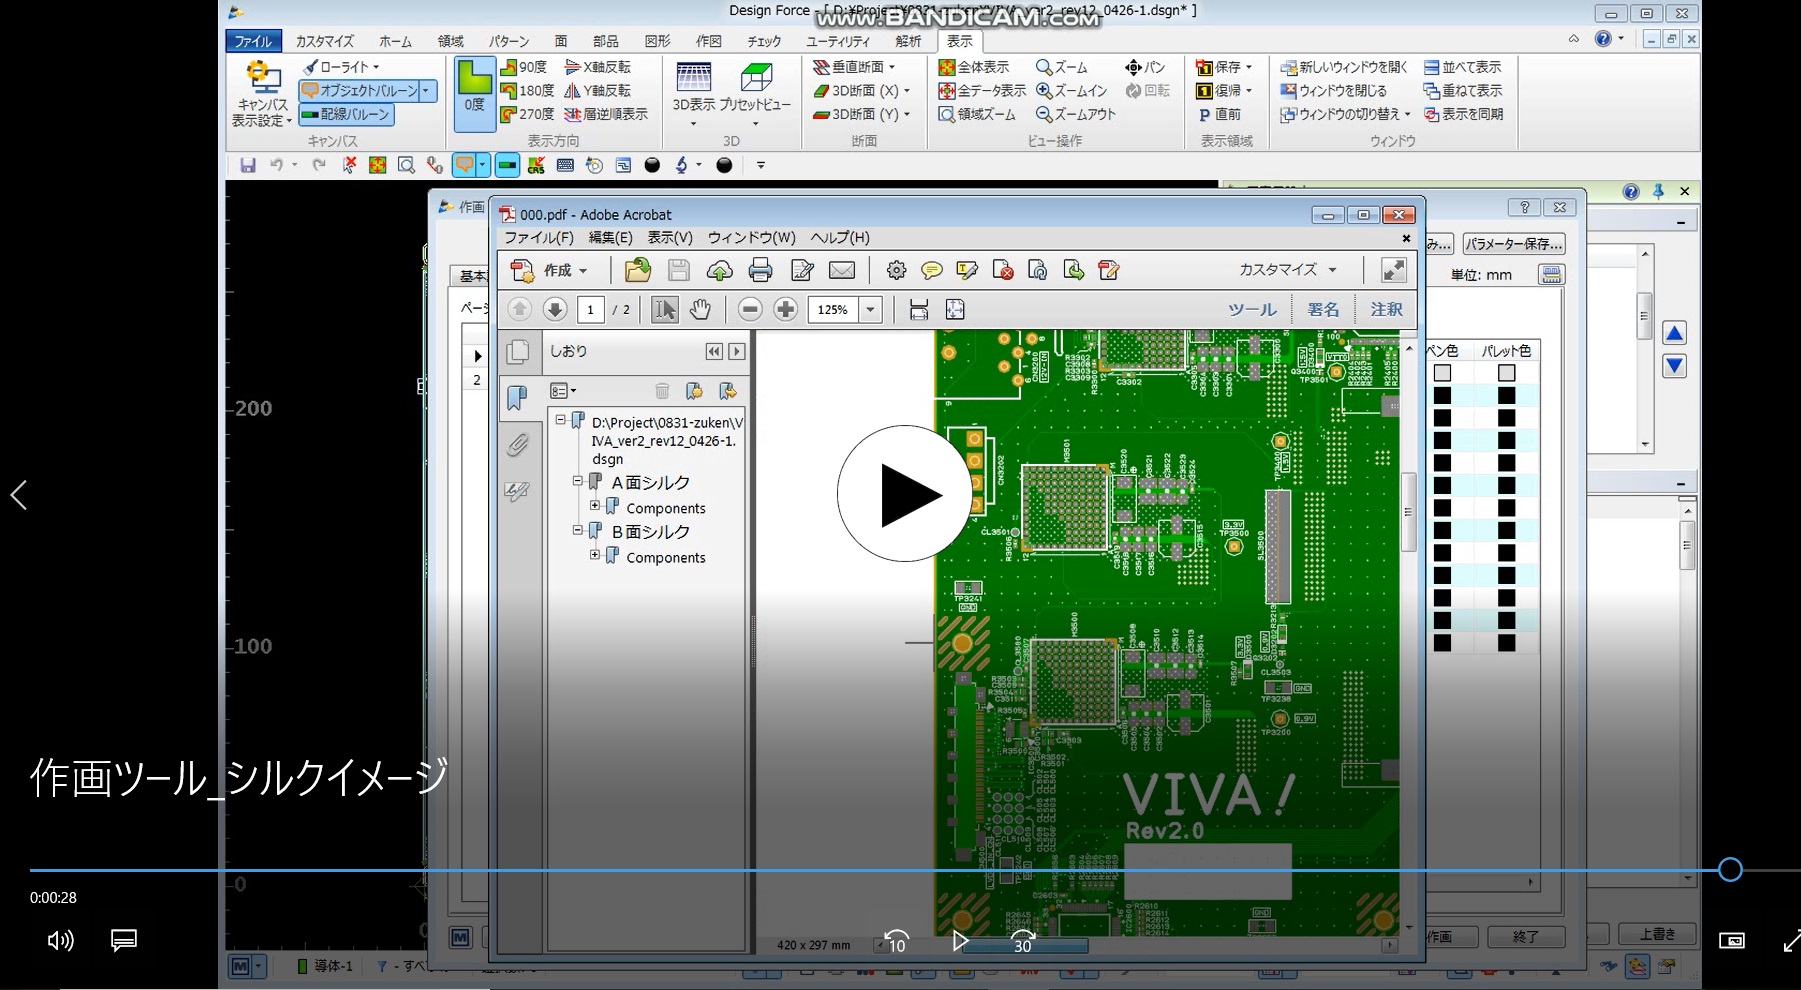The image size is (1801, 990).
Task: Open the Acrobat 編集(E) menu
Action: 610,238
